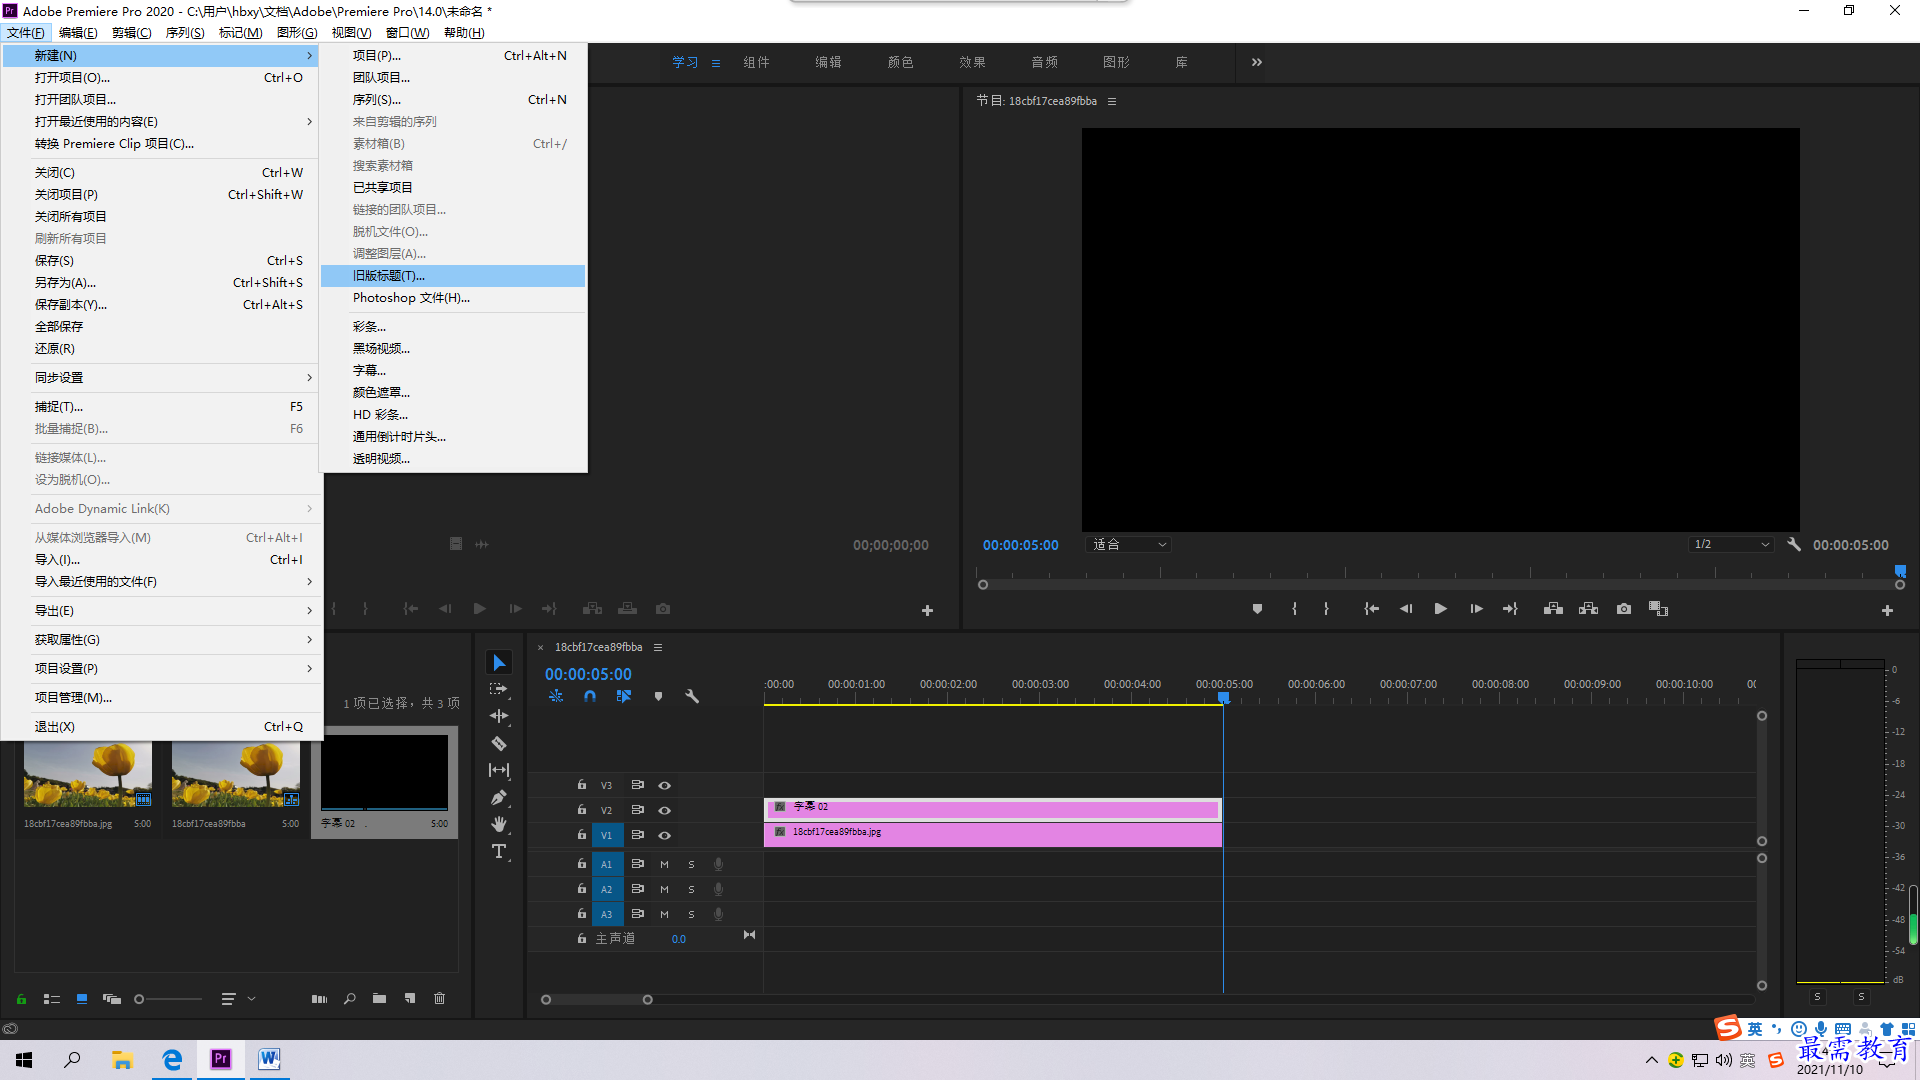Select the Selection tool arrow

tap(499, 663)
